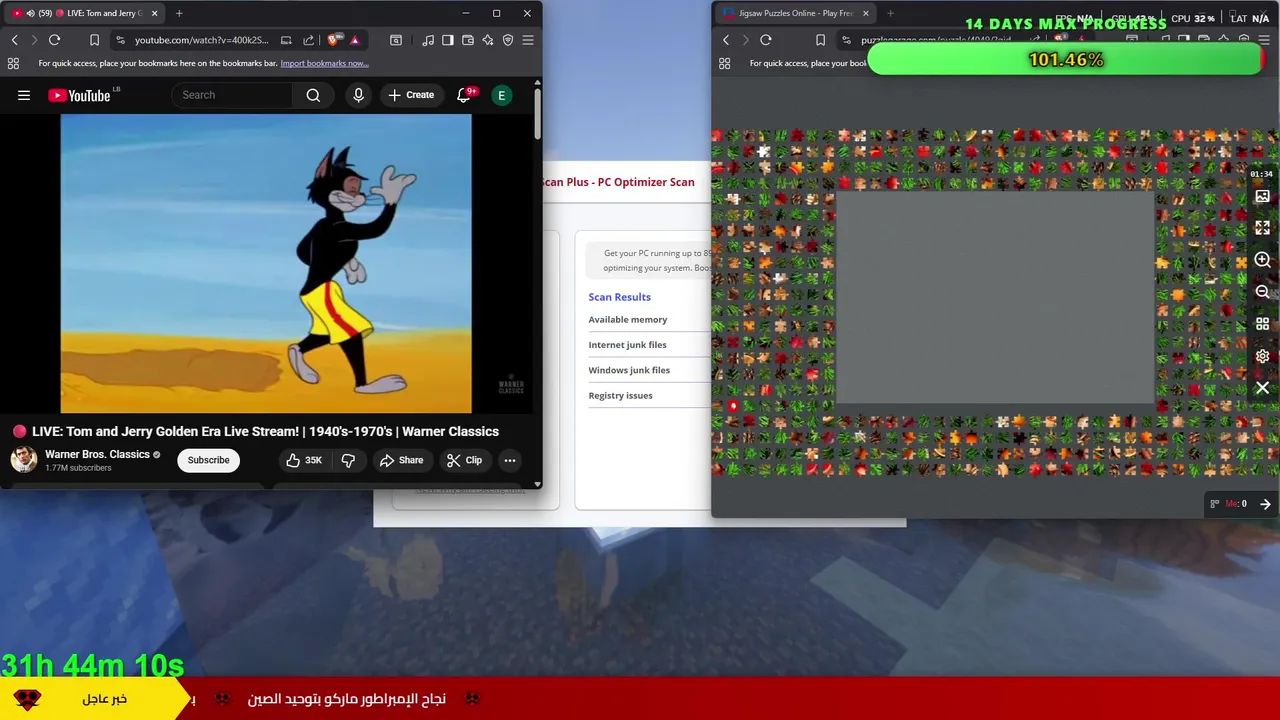Reload the puzzle page
The width and height of the screenshot is (1280, 720).
point(766,40)
